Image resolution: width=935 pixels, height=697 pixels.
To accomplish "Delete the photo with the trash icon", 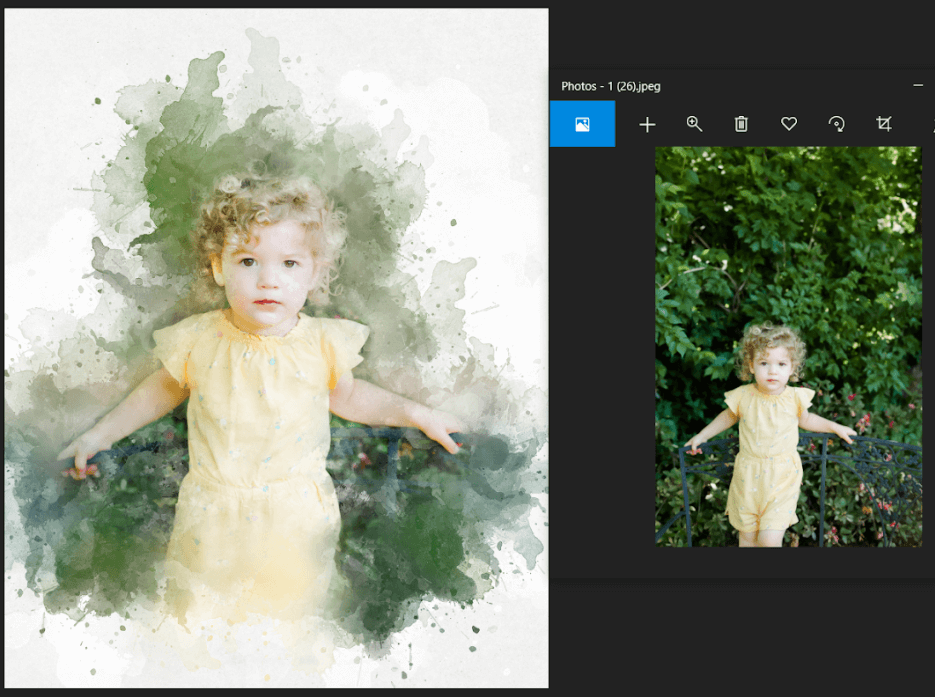I will pos(741,124).
